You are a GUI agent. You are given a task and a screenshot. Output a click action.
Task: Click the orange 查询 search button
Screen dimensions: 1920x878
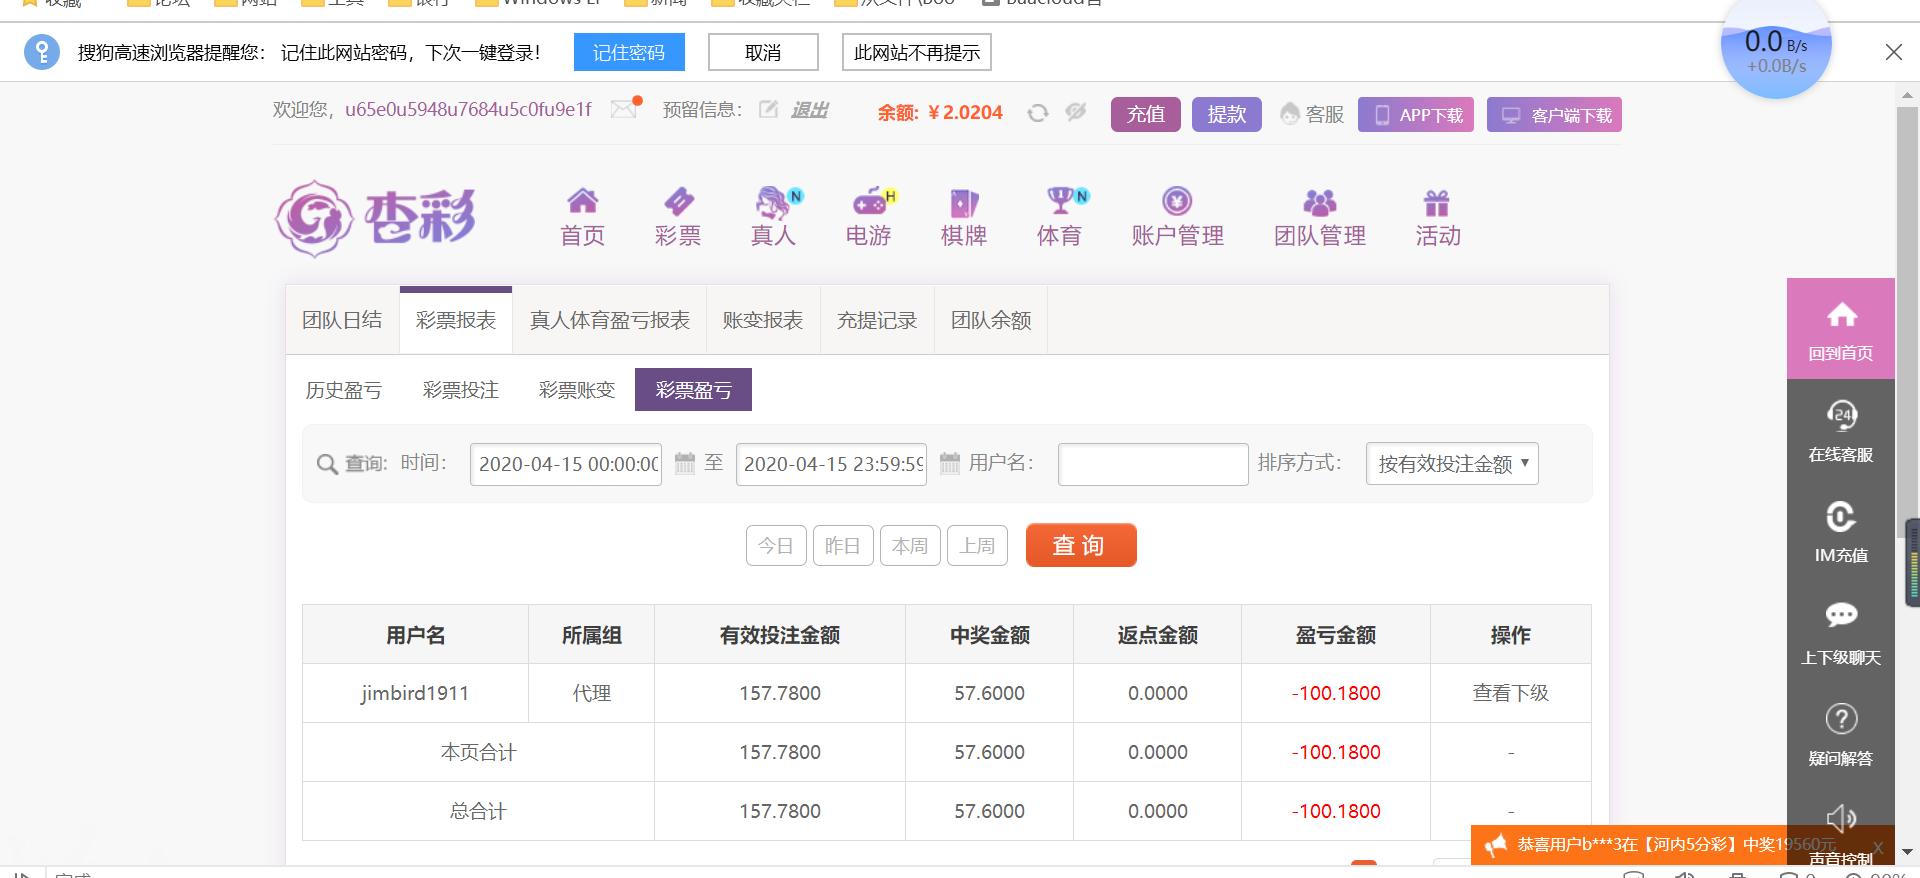point(1081,545)
